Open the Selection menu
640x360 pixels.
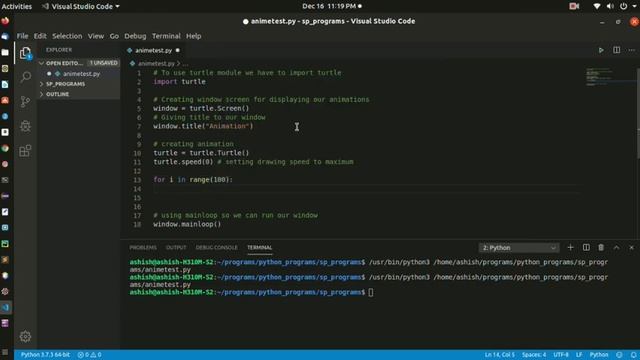click(67, 36)
